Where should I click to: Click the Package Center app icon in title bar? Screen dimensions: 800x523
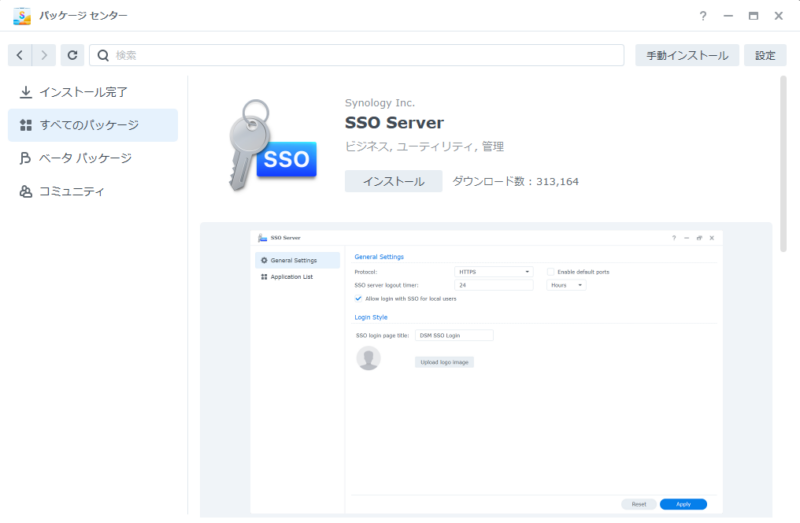(22, 16)
